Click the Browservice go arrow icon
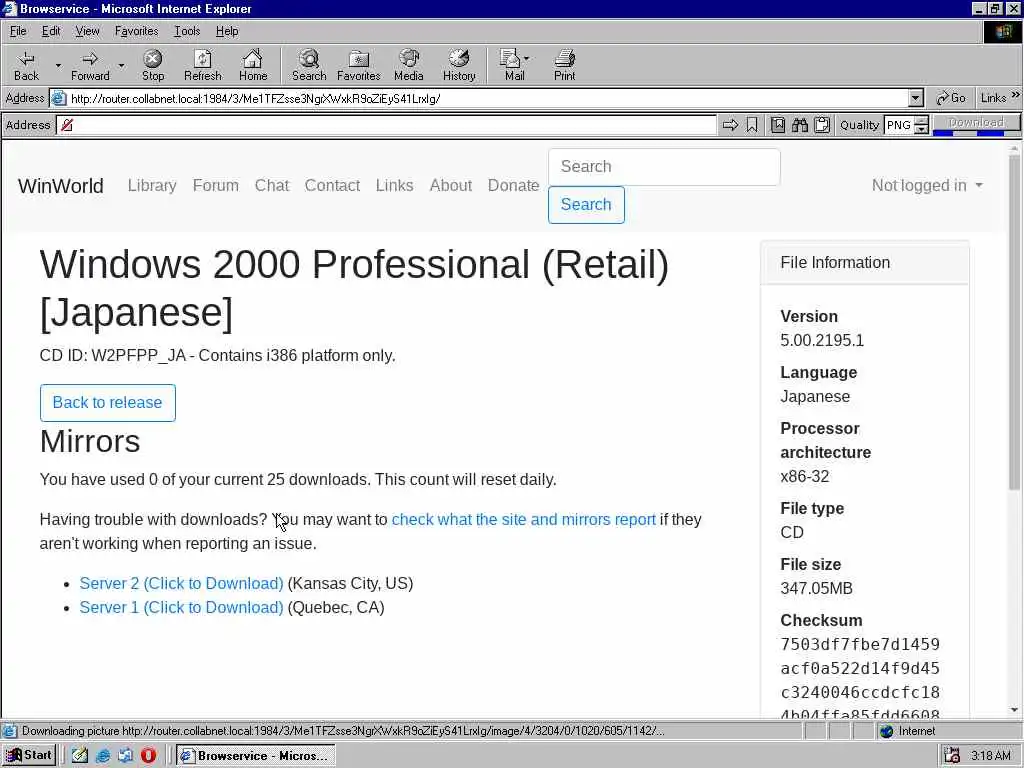Screen dimensions: 1024x768 [x=730, y=125]
